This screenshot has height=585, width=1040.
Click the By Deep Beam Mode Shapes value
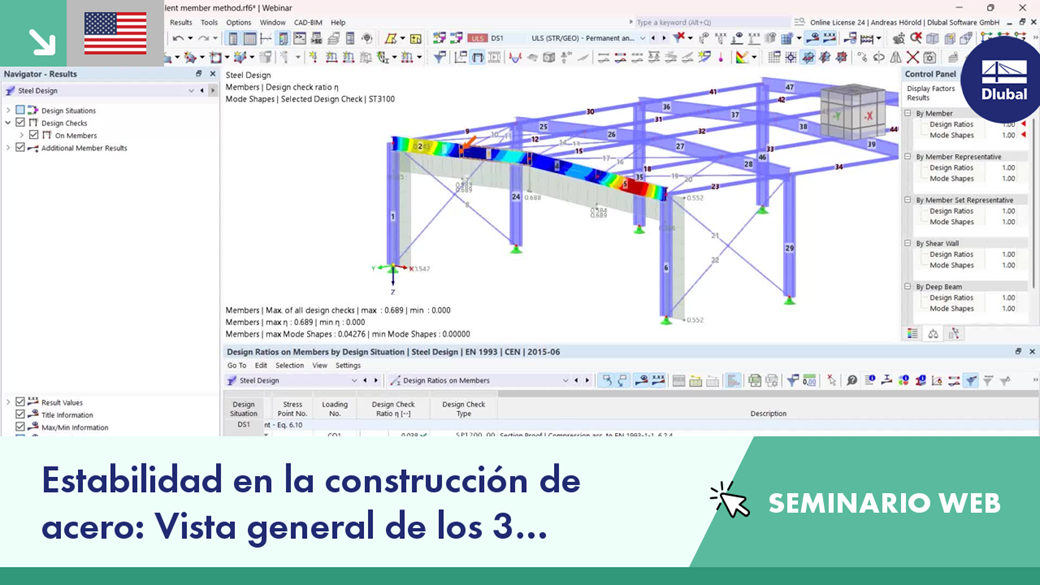coord(1008,308)
